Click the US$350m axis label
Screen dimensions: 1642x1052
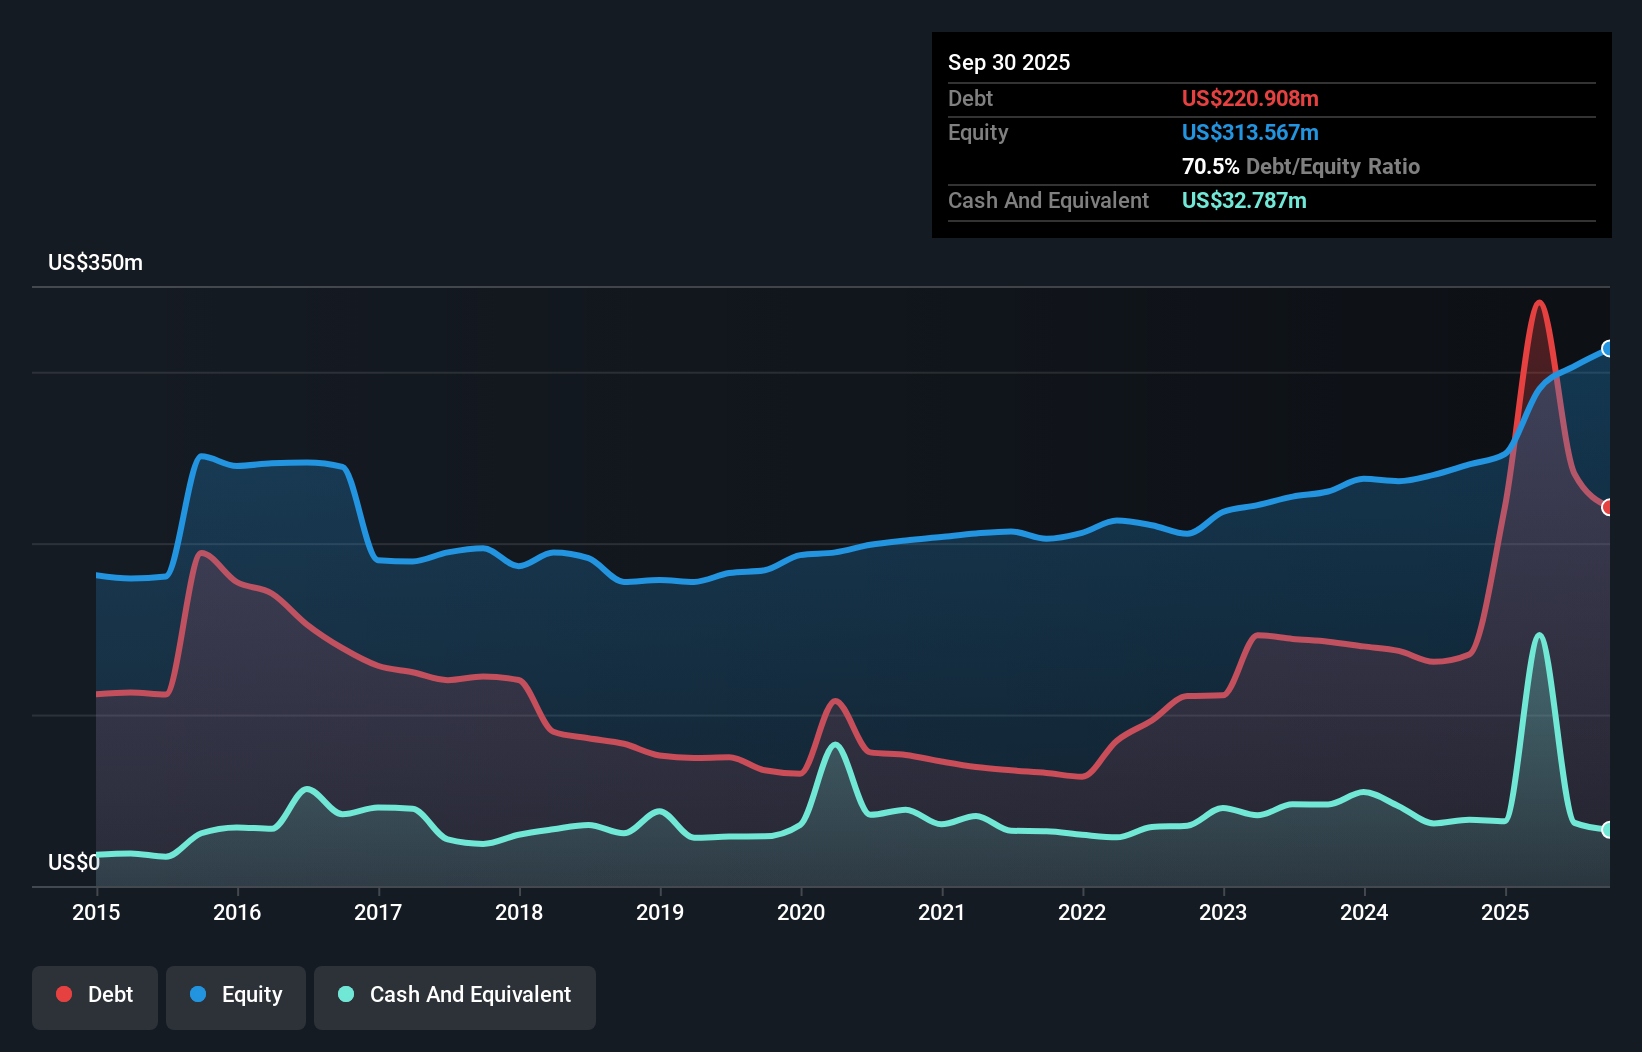coord(96,262)
